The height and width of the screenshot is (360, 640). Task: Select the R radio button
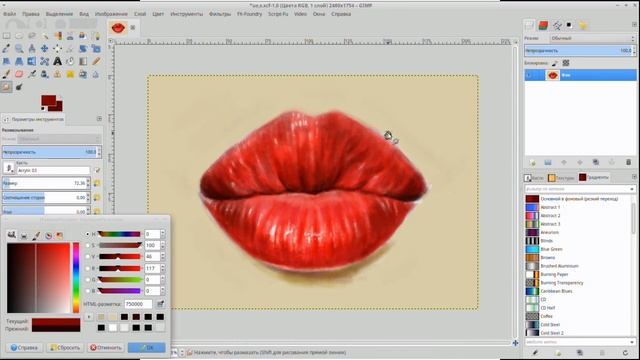(88, 268)
